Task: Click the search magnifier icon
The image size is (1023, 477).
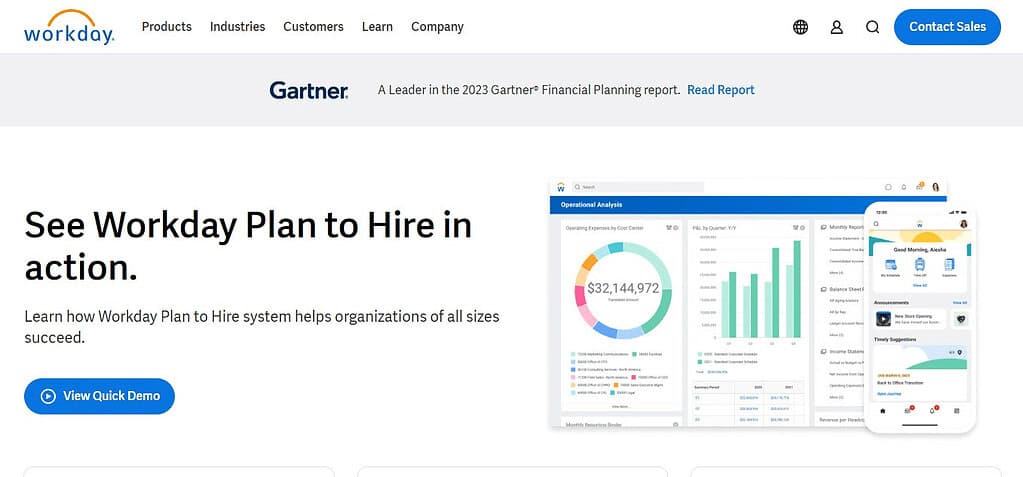Action: [x=872, y=27]
